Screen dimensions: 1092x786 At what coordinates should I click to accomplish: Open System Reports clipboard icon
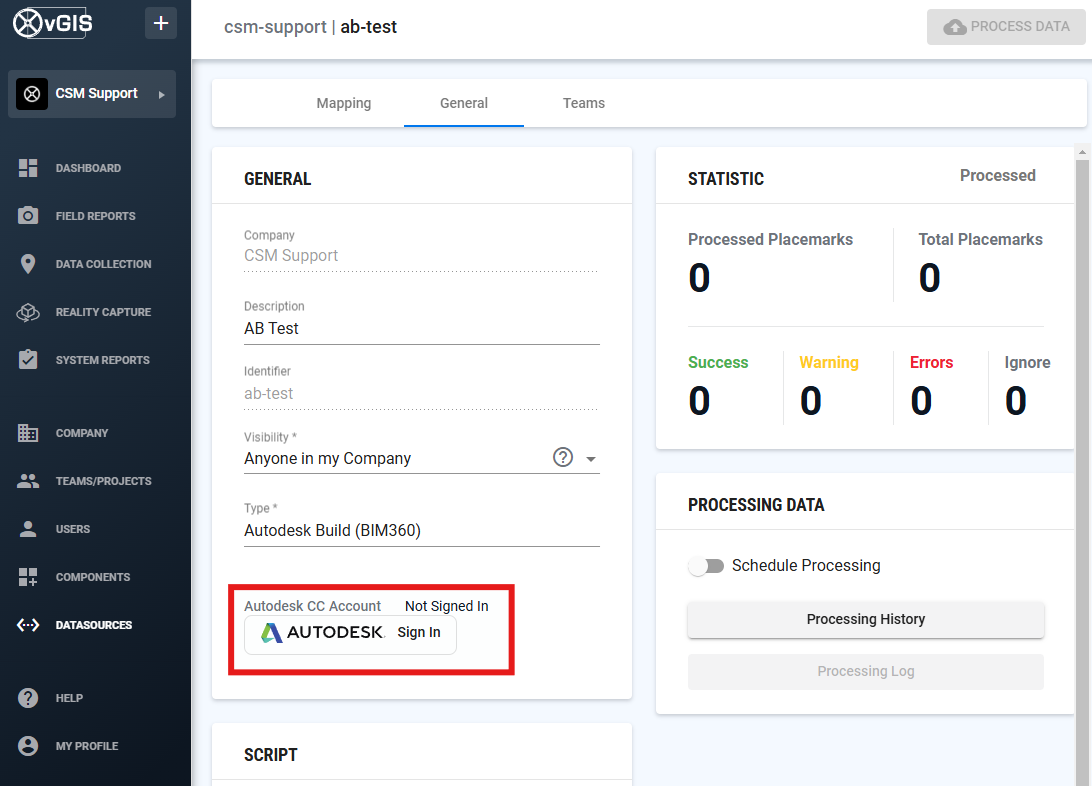coord(28,360)
